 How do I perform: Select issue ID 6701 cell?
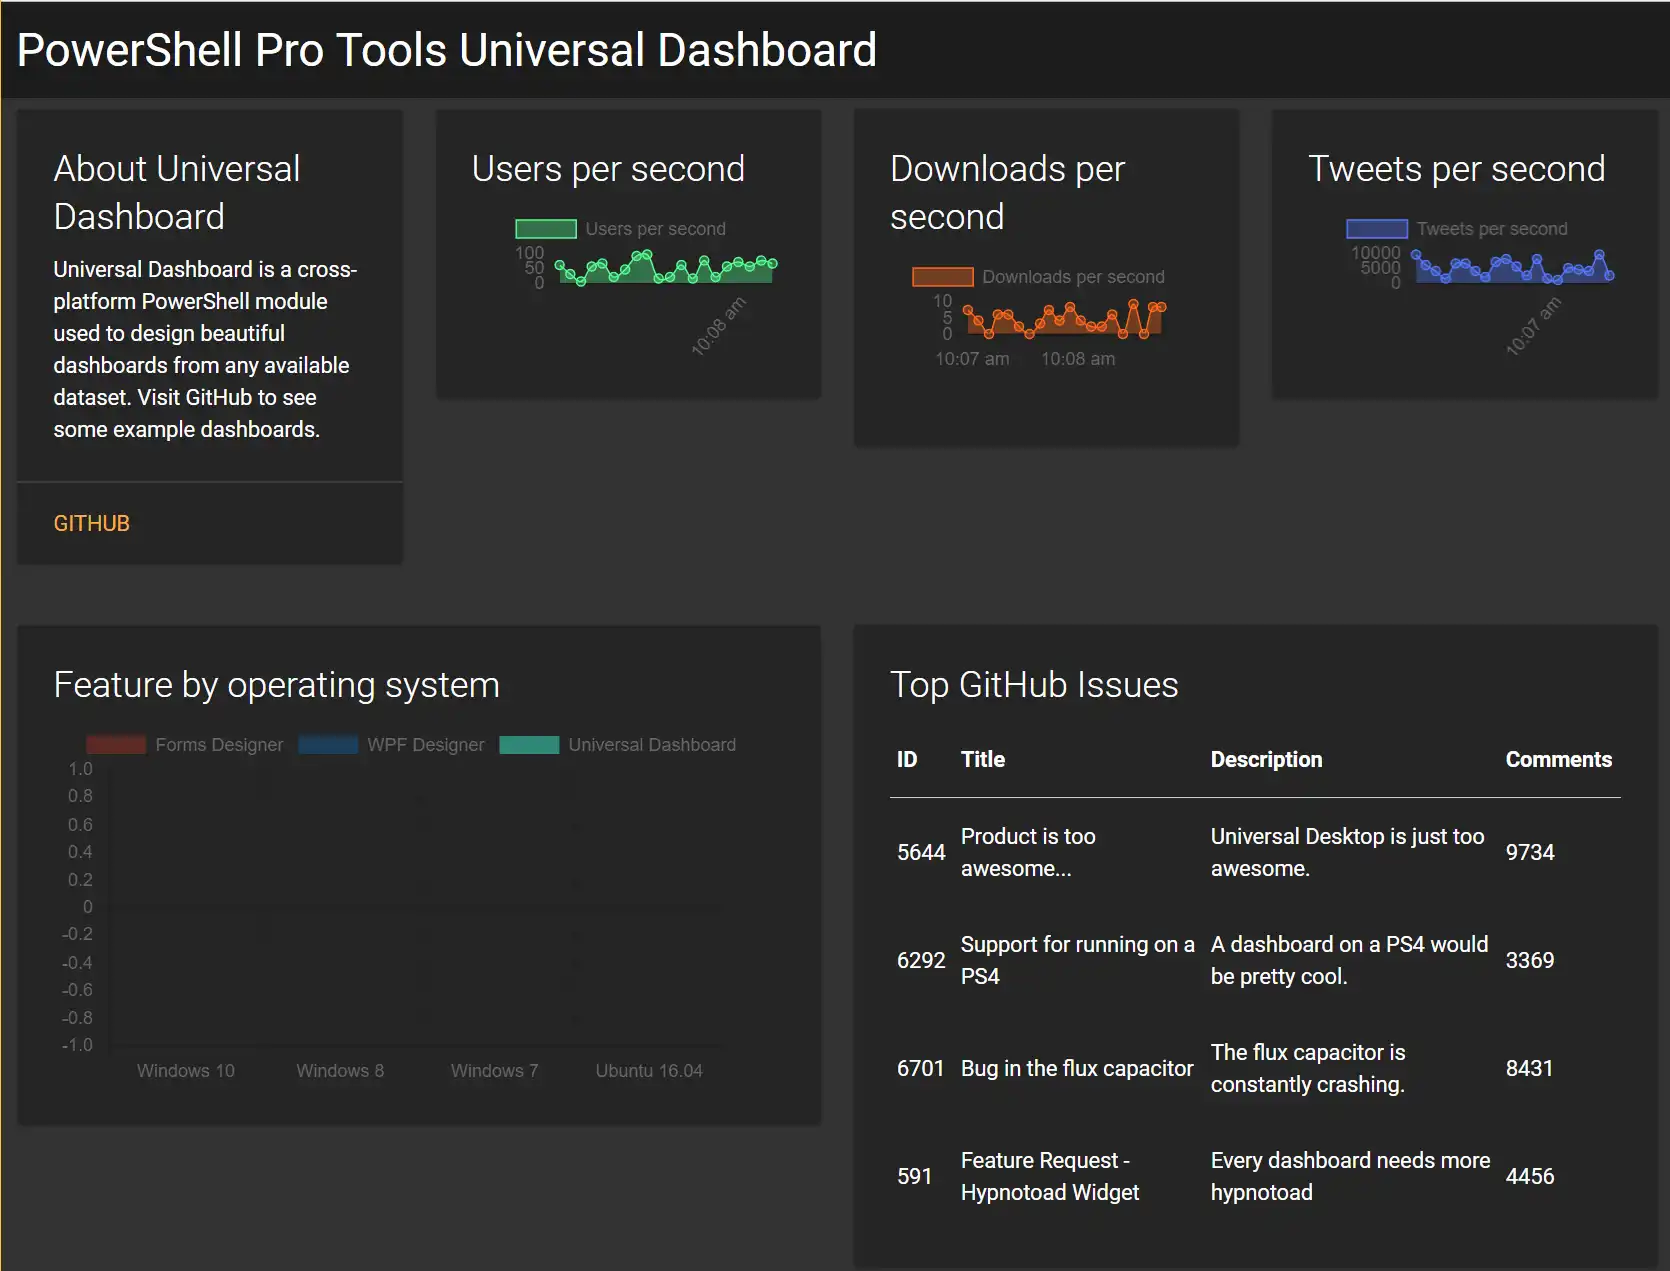click(921, 1068)
